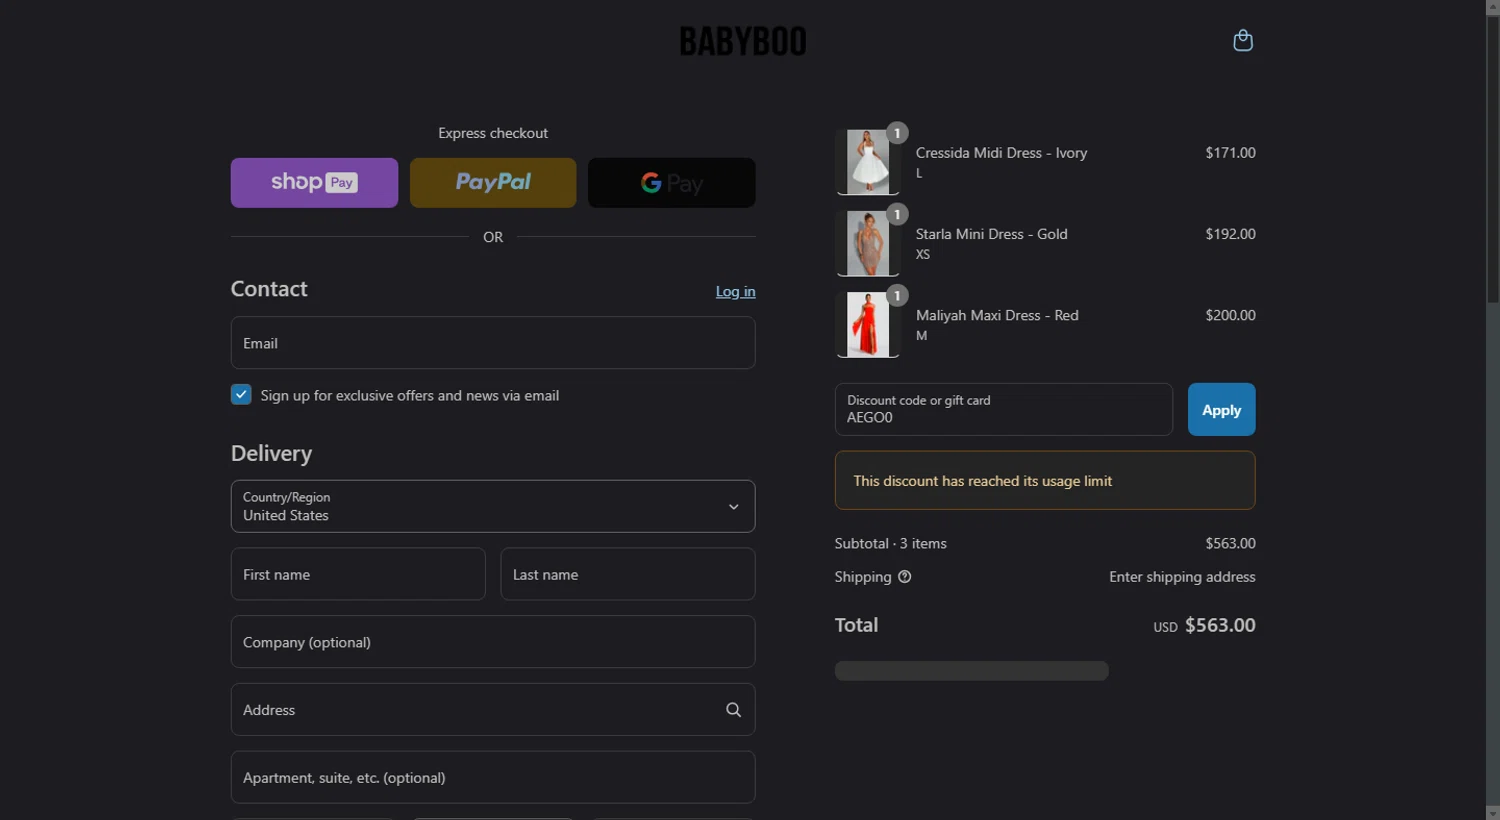Click the $192.00 price
The width and height of the screenshot is (1500, 820).
pos(1230,234)
